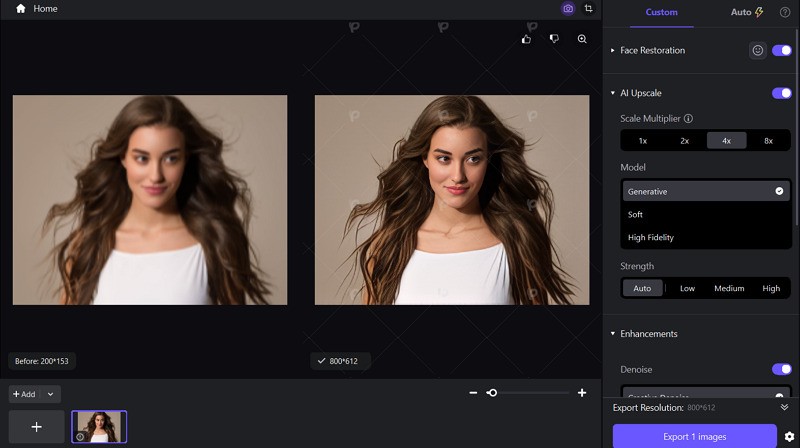Click the 800*612 result size badge
Viewport: 800px width, 448px height.
338,361
